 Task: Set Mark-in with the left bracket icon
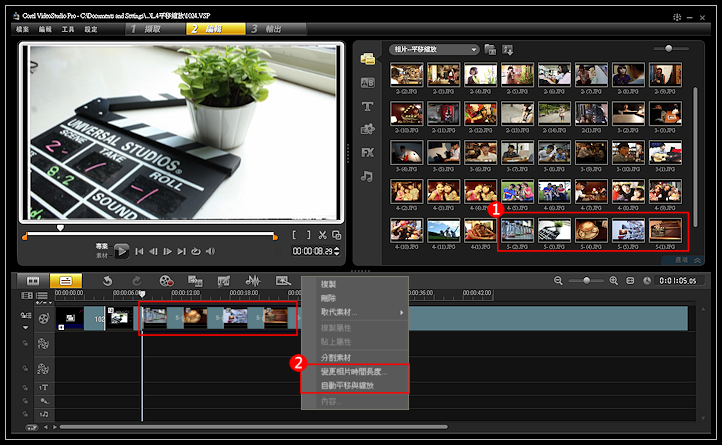click(x=295, y=235)
